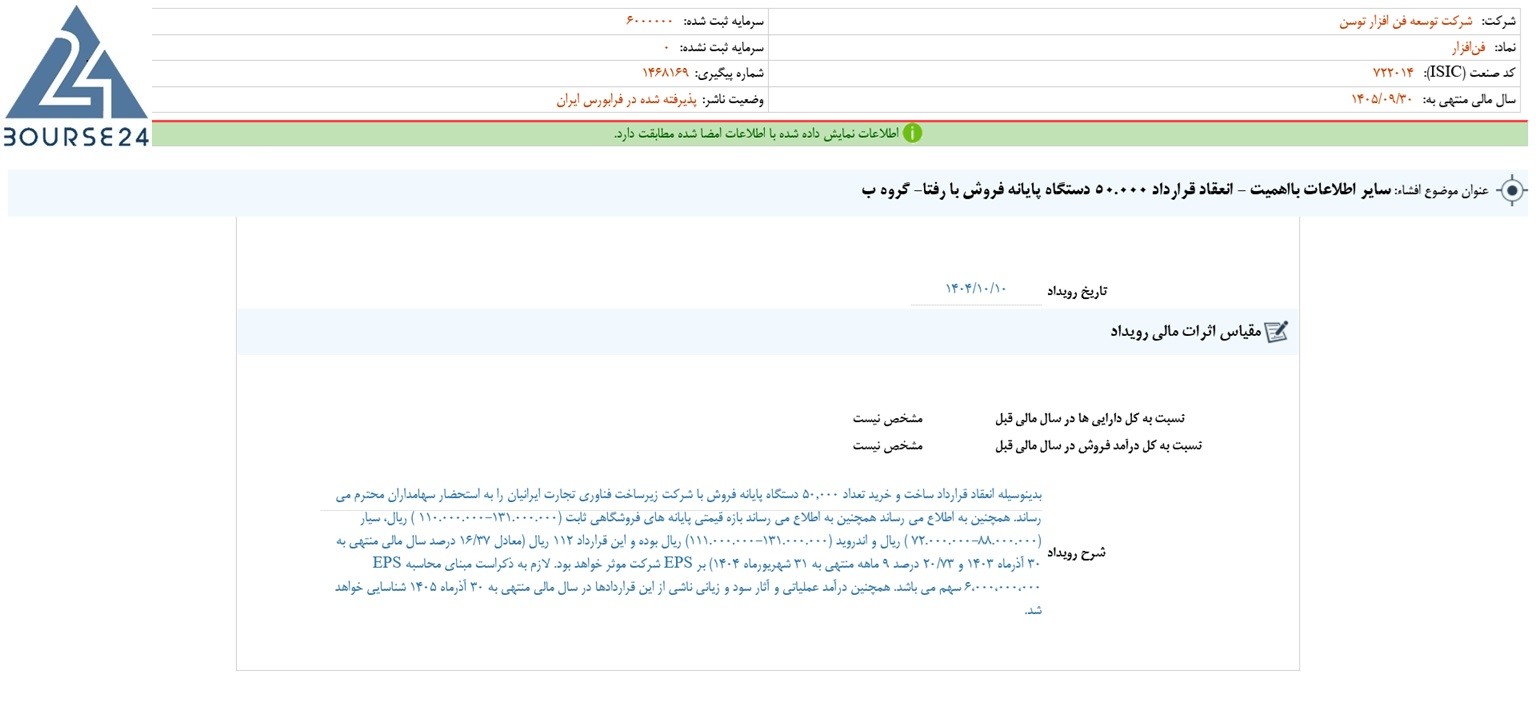Screen dimensions: 1536x702
Task: Click مشخص نیست in the sales revenue row
Action: pyautogui.click(x=888, y=445)
